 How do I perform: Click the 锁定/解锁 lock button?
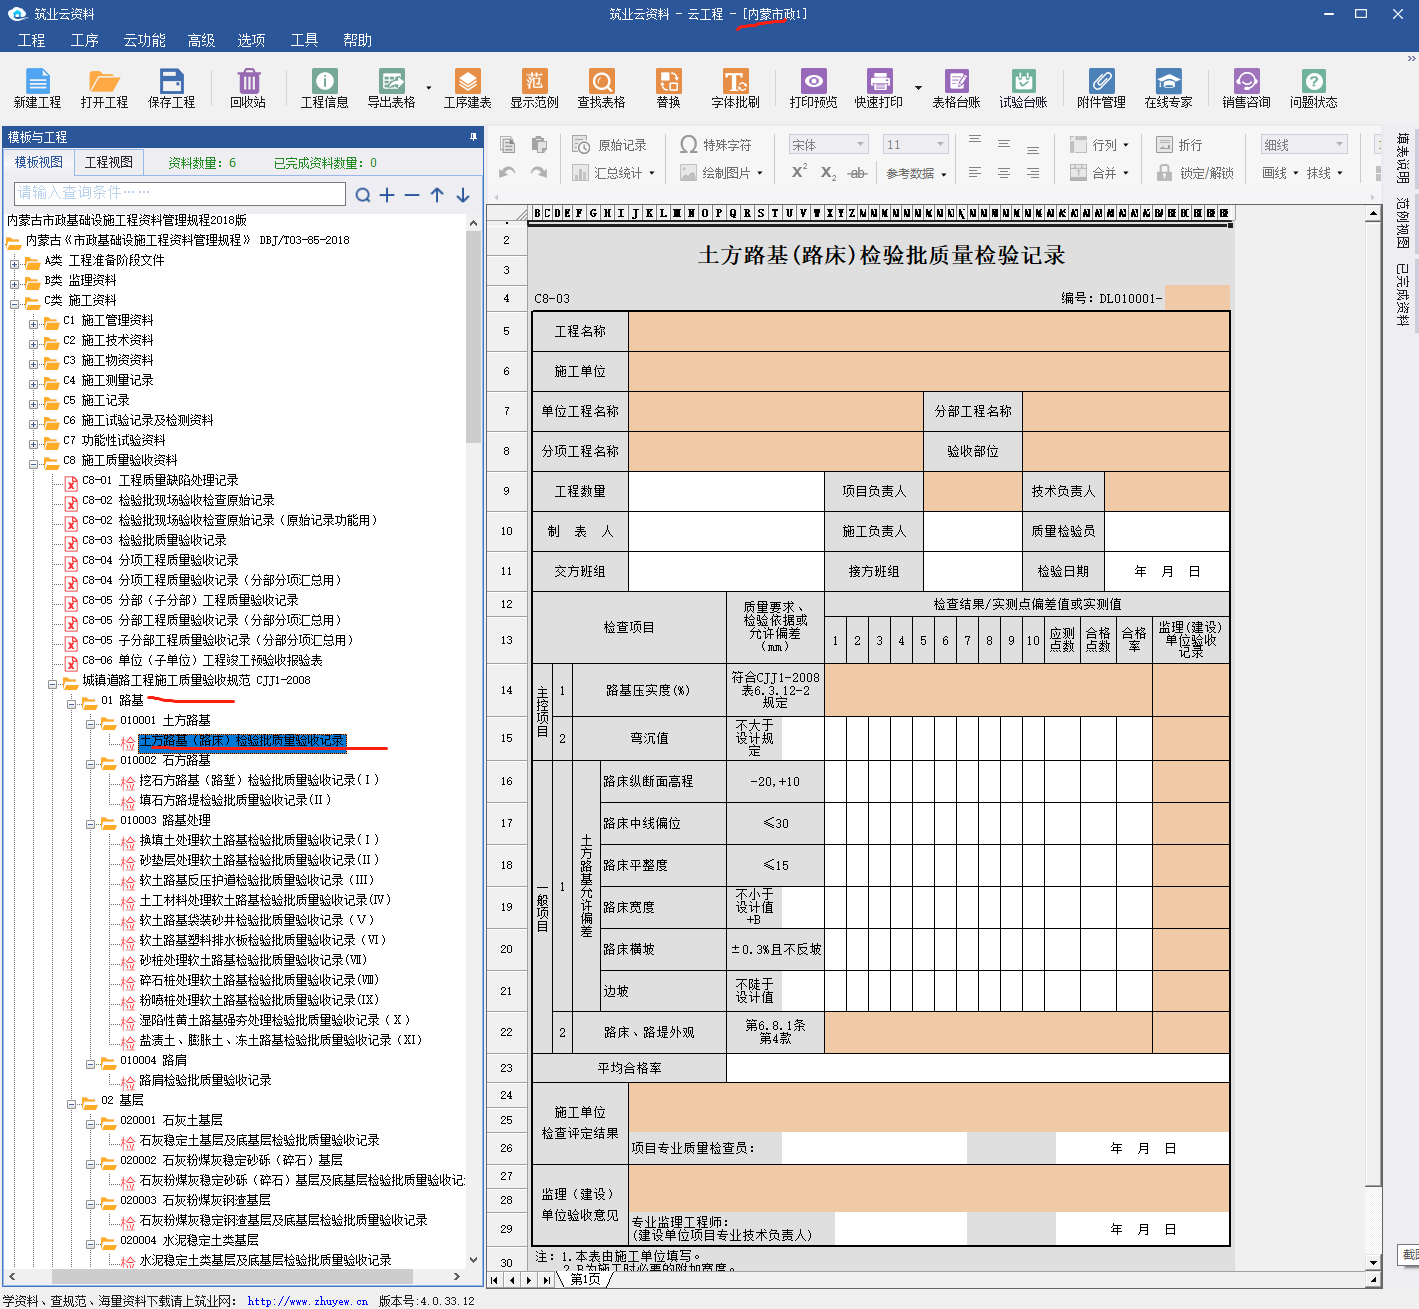[1195, 173]
